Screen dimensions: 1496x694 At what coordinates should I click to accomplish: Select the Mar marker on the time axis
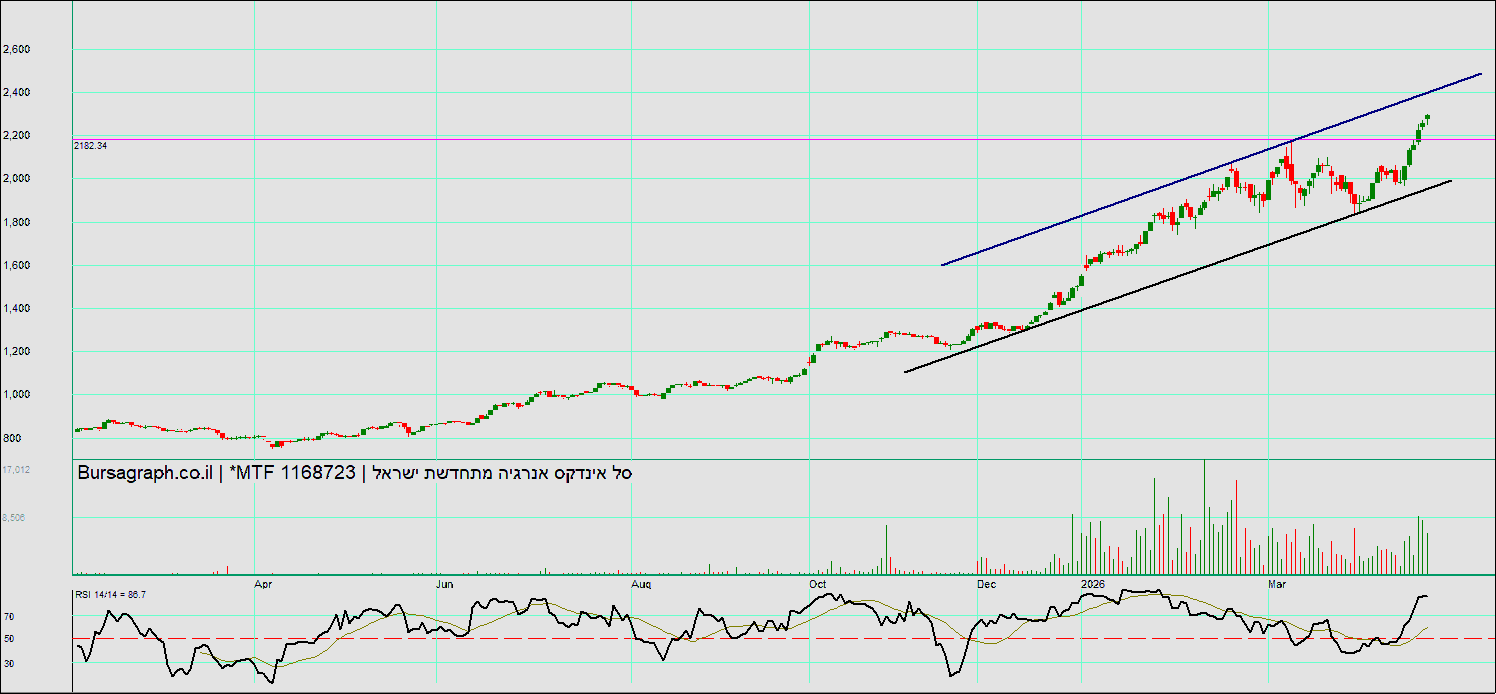tap(1277, 583)
